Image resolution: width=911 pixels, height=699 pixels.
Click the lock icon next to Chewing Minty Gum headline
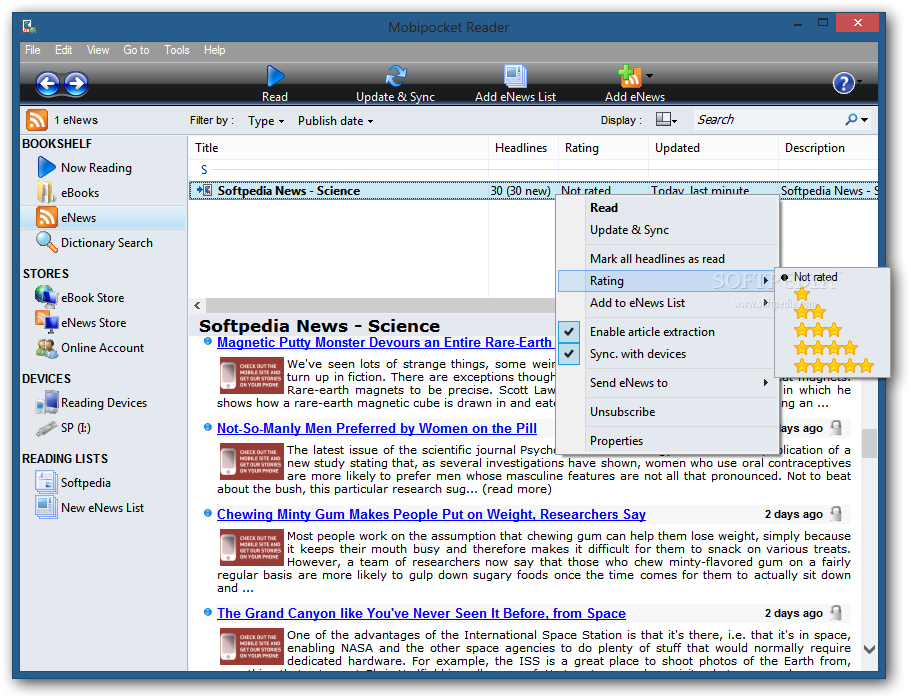[836, 514]
